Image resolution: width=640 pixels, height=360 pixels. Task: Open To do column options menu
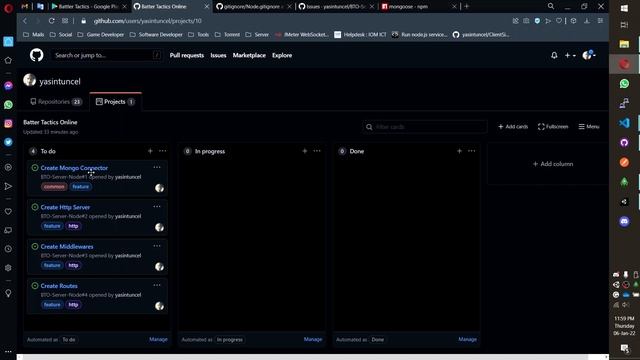tap(162, 151)
